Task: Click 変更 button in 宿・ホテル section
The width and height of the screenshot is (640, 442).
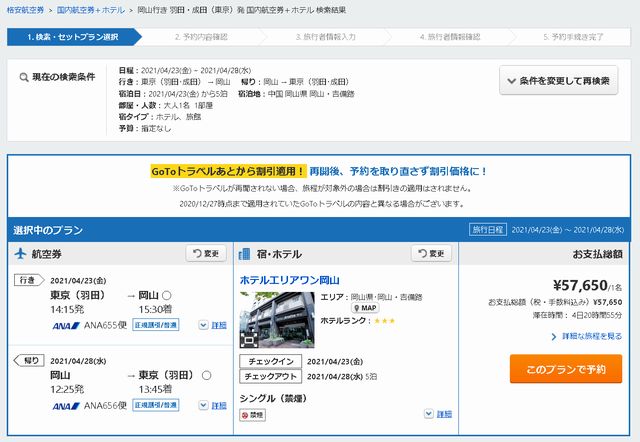Action: click(431, 253)
